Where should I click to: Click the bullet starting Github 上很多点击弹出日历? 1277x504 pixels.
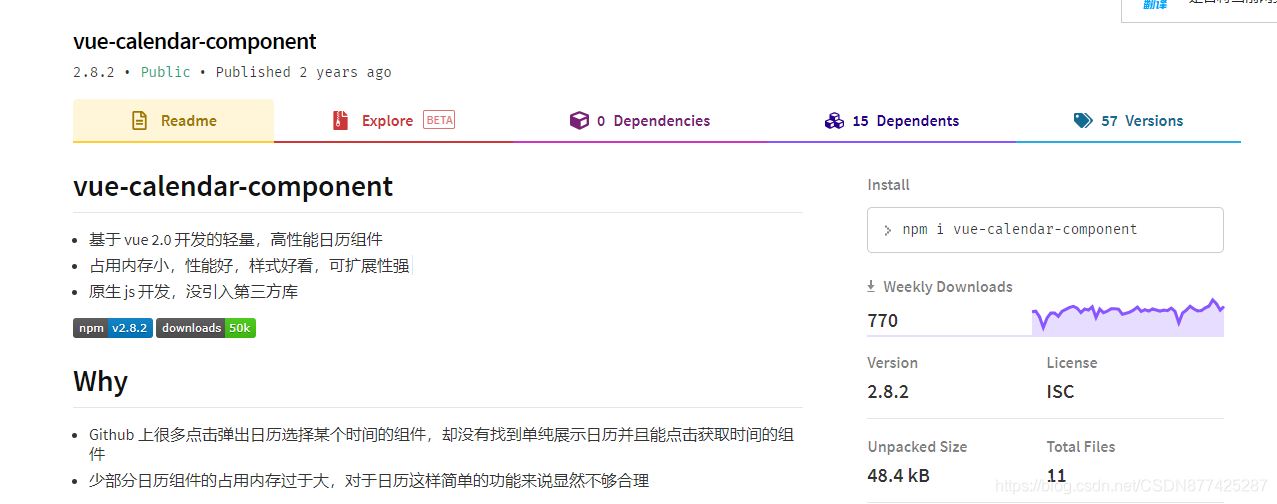pos(441,444)
